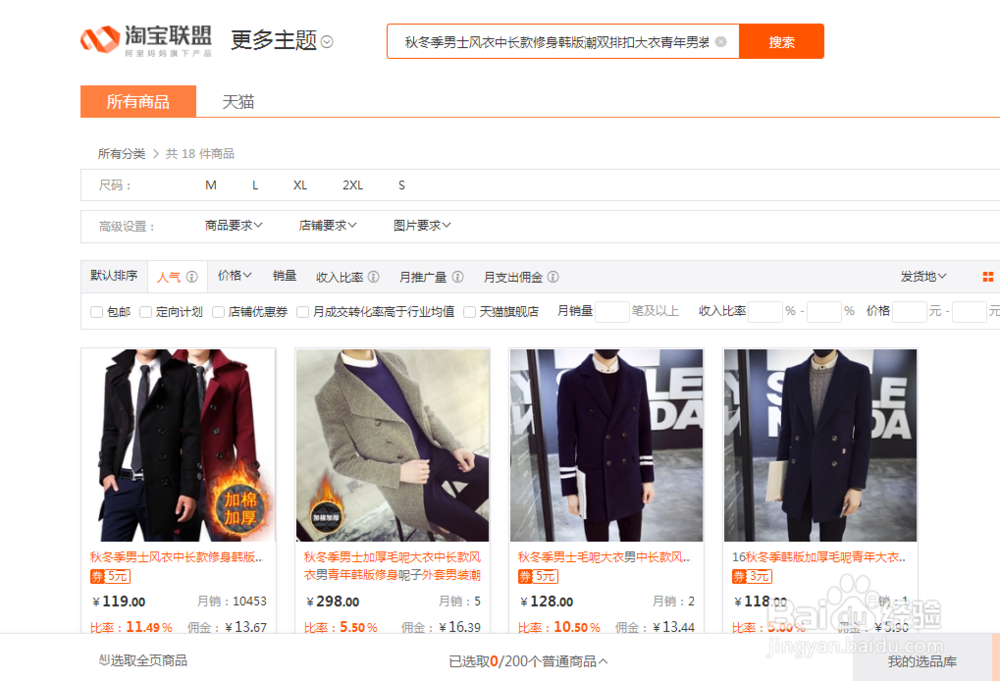The height and width of the screenshot is (681, 1000).
Task: Click price ¥298.00
Action: point(333,601)
